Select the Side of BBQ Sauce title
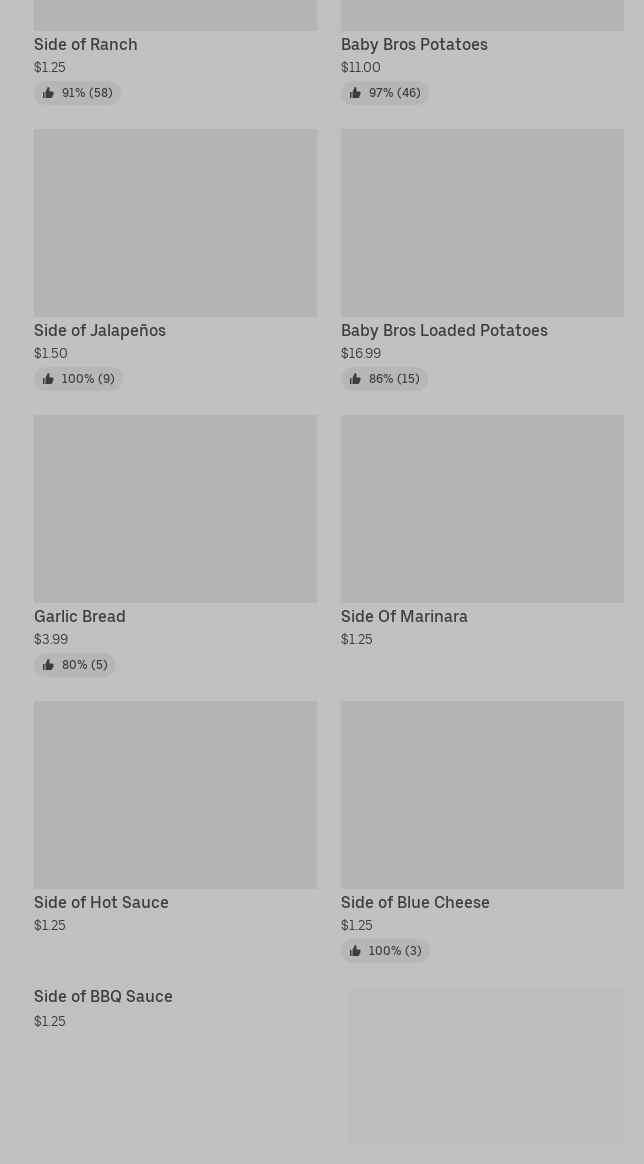This screenshot has width=644, height=1164. click(x=103, y=996)
